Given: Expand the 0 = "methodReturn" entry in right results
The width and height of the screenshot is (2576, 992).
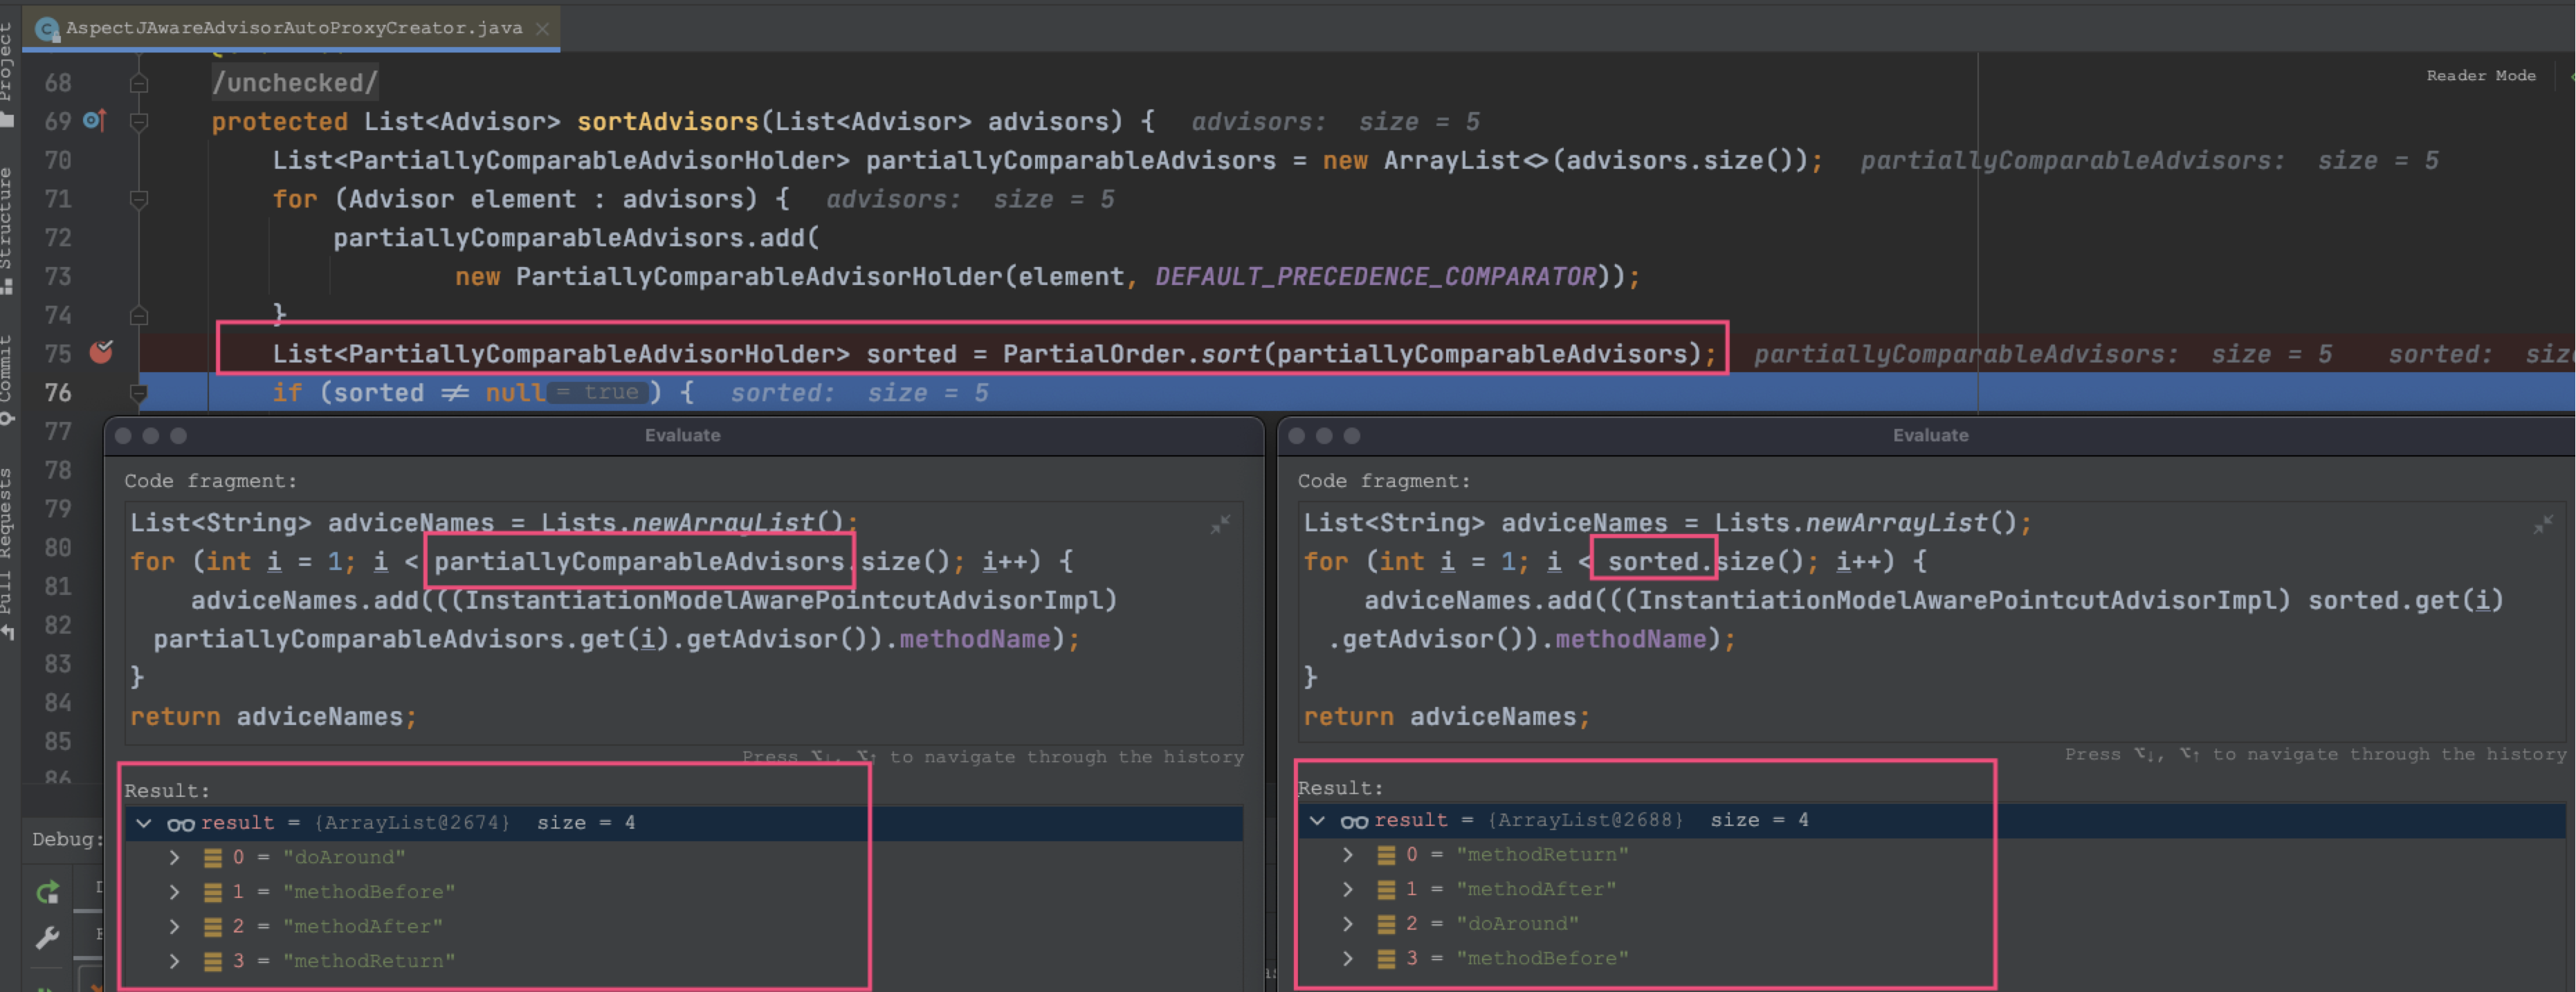Looking at the screenshot, I should (1347, 855).
